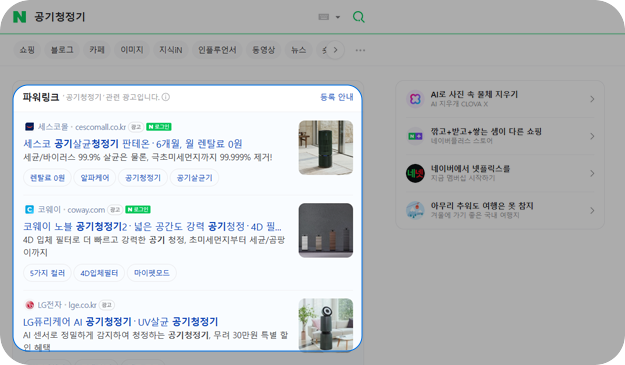The image size is (625, 365).
Task: Open 깎고+받고+쌓는 셈이 다른 쇼핑 link
Action: 486,131
